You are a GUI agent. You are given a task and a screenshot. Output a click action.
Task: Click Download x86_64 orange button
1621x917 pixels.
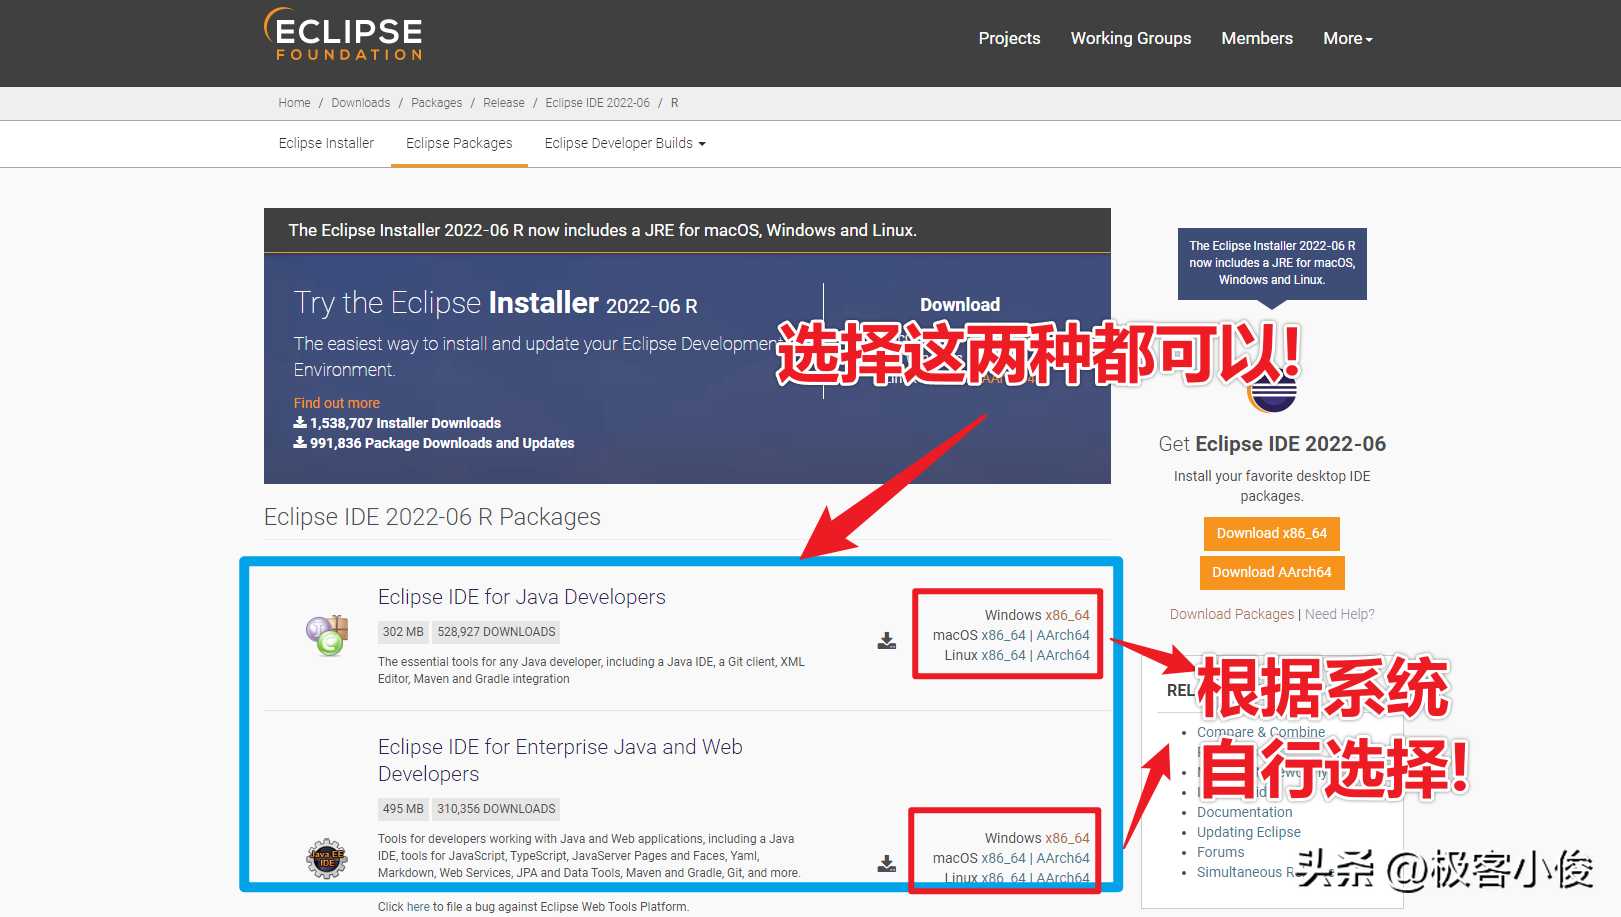1272,533
